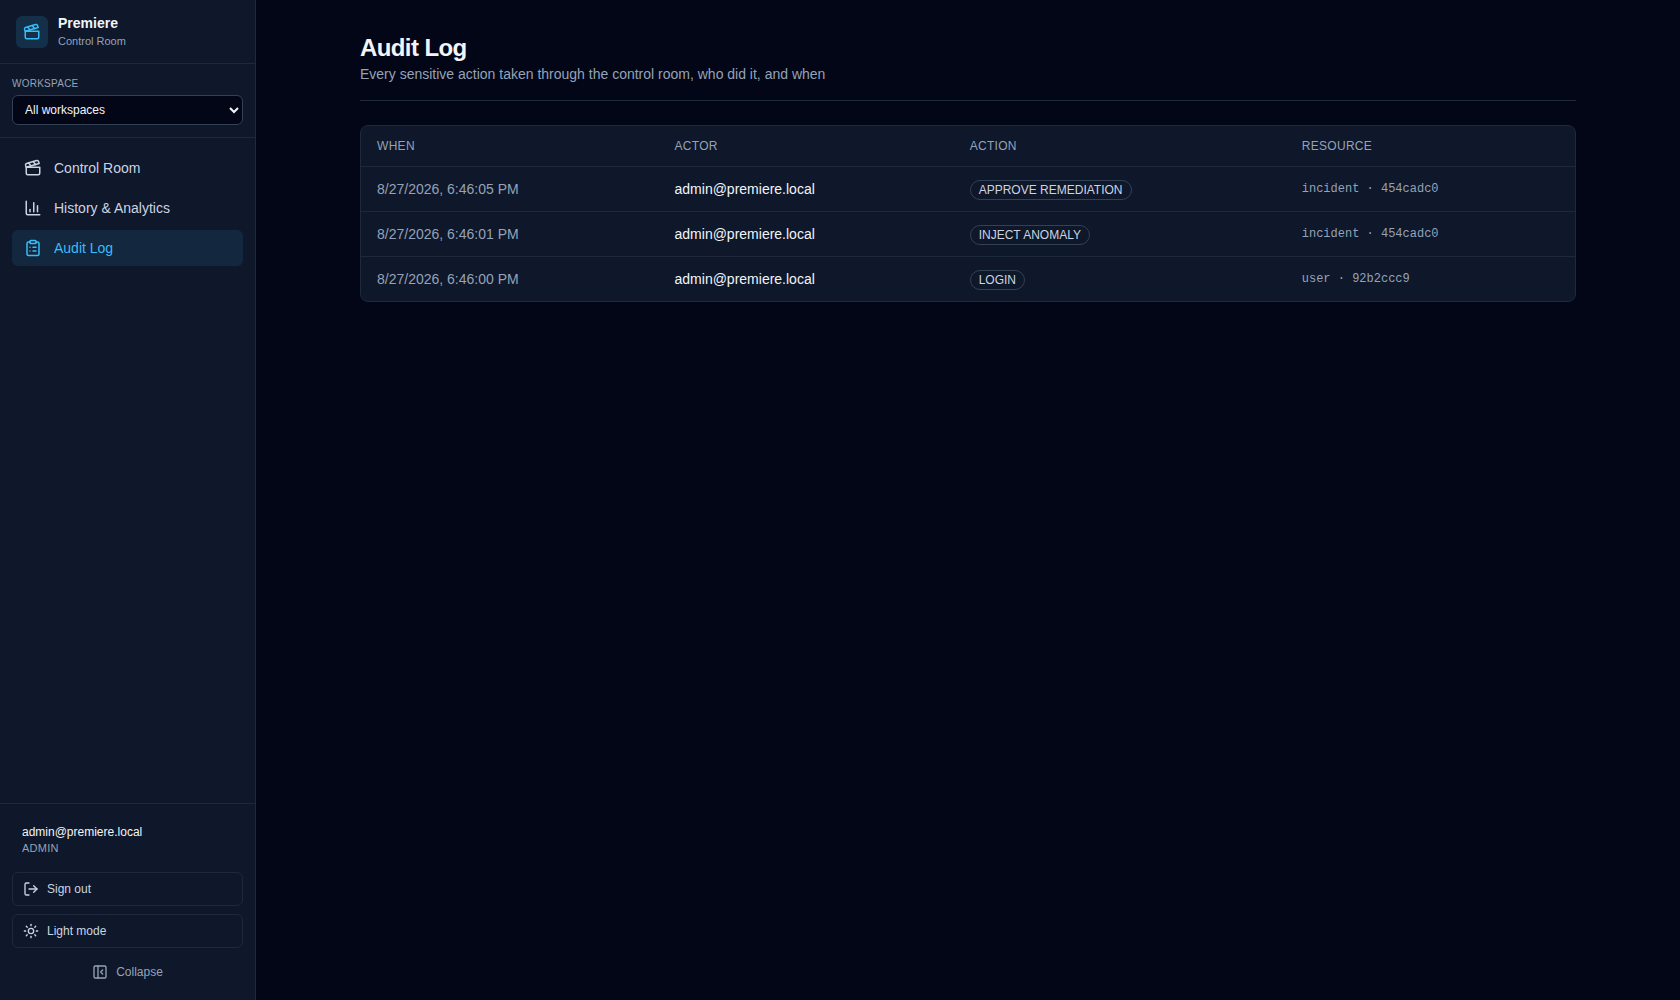Click the collapse sidebar panel icon
The height and width of the screenshot is (1000, 1680).
point(100,972)
